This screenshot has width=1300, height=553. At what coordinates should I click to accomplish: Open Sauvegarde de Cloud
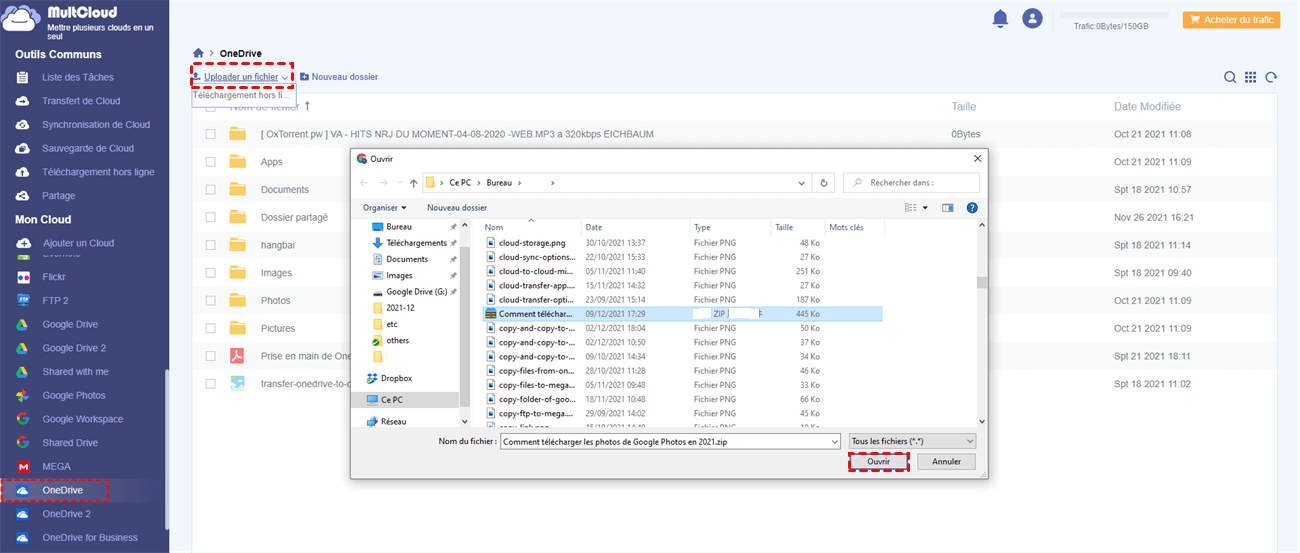(88, 148)
